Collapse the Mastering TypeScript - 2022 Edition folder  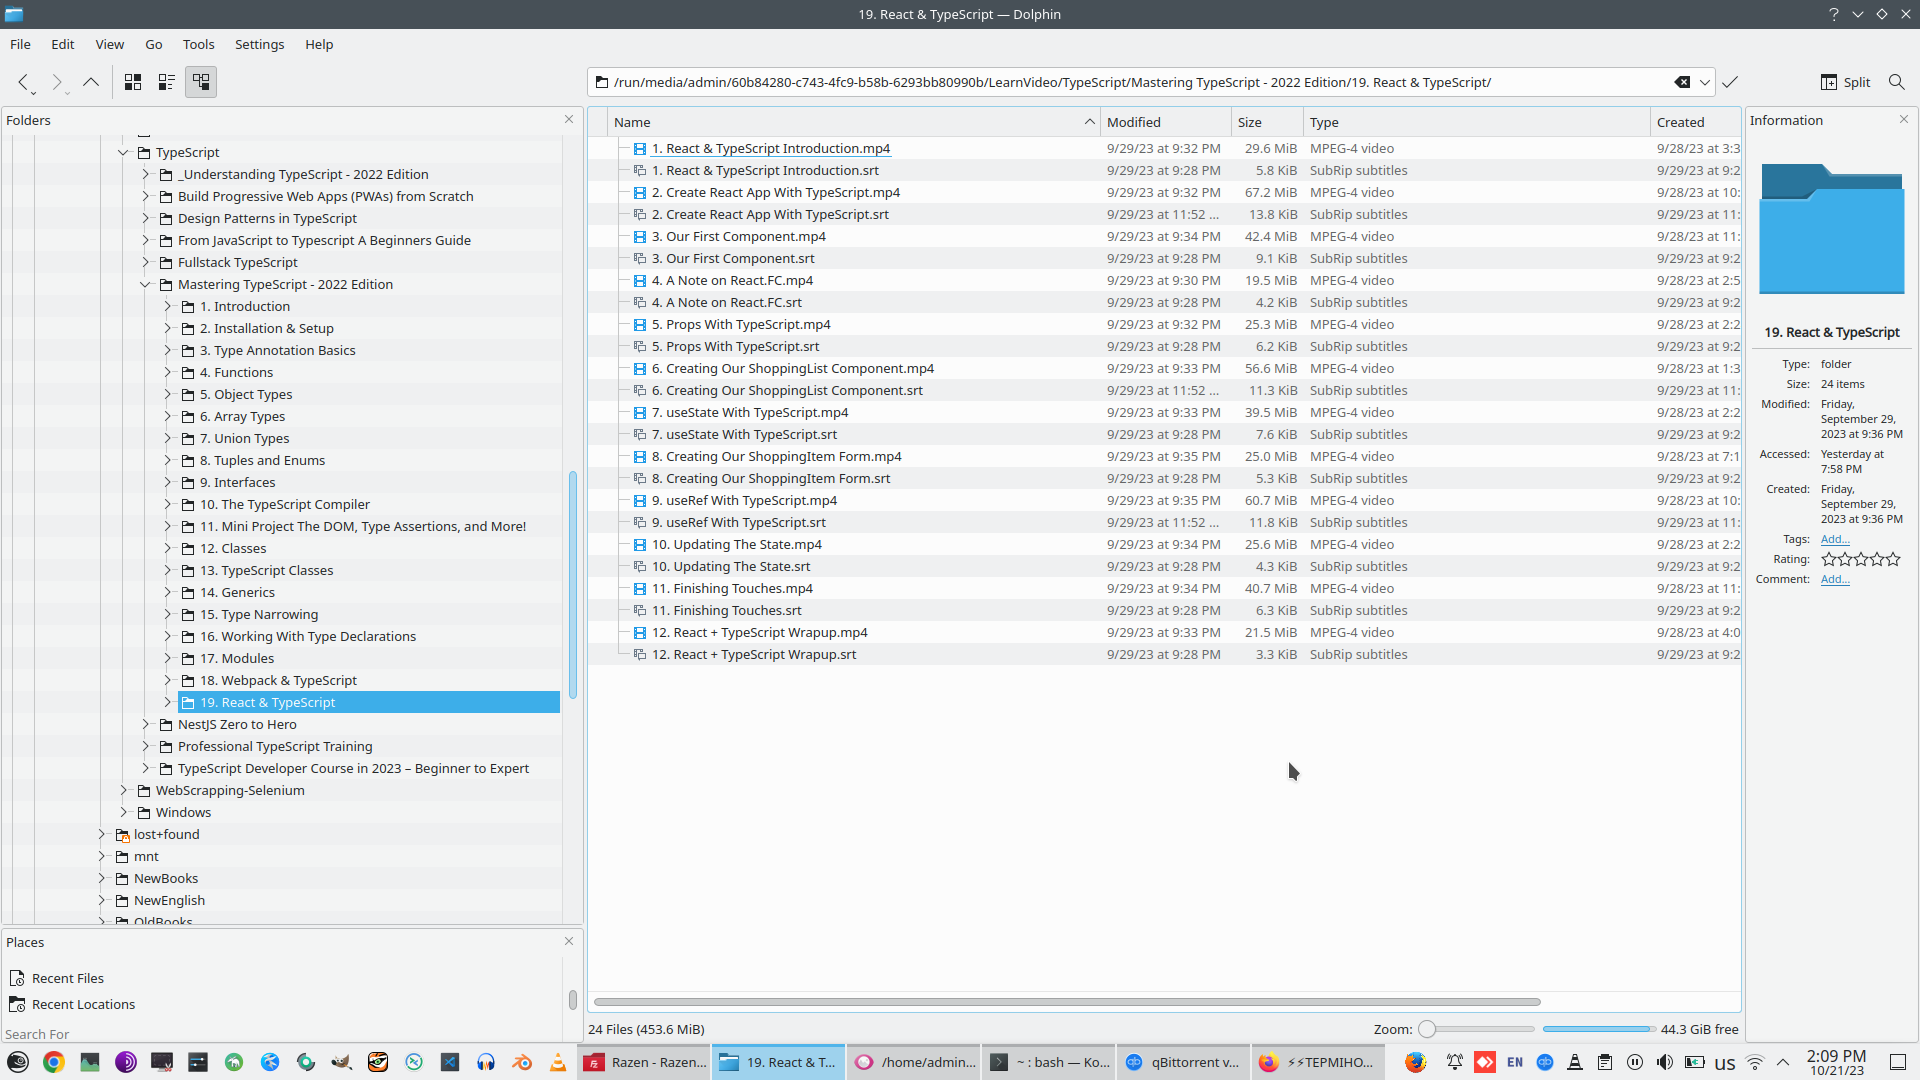click(146, 284)
